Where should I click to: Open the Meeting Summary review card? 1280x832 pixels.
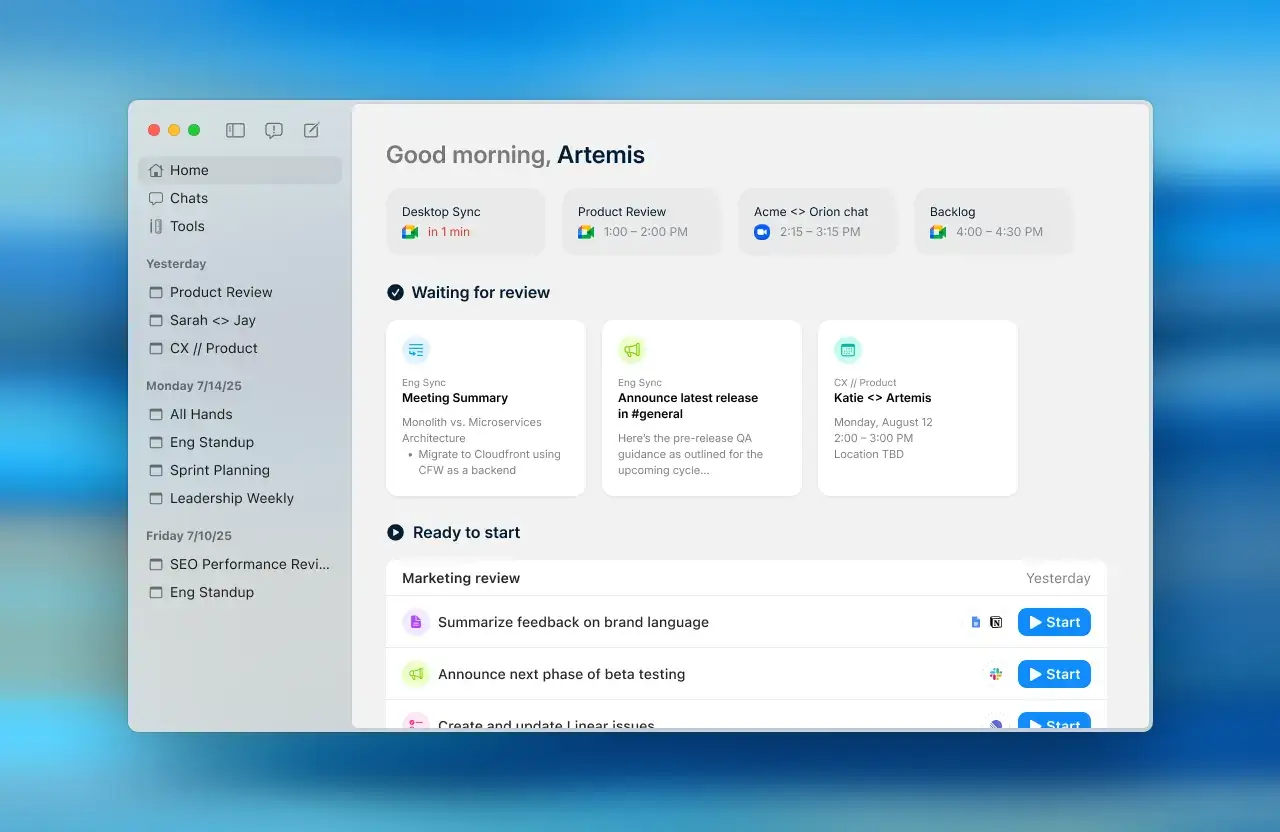coord(486,408)
